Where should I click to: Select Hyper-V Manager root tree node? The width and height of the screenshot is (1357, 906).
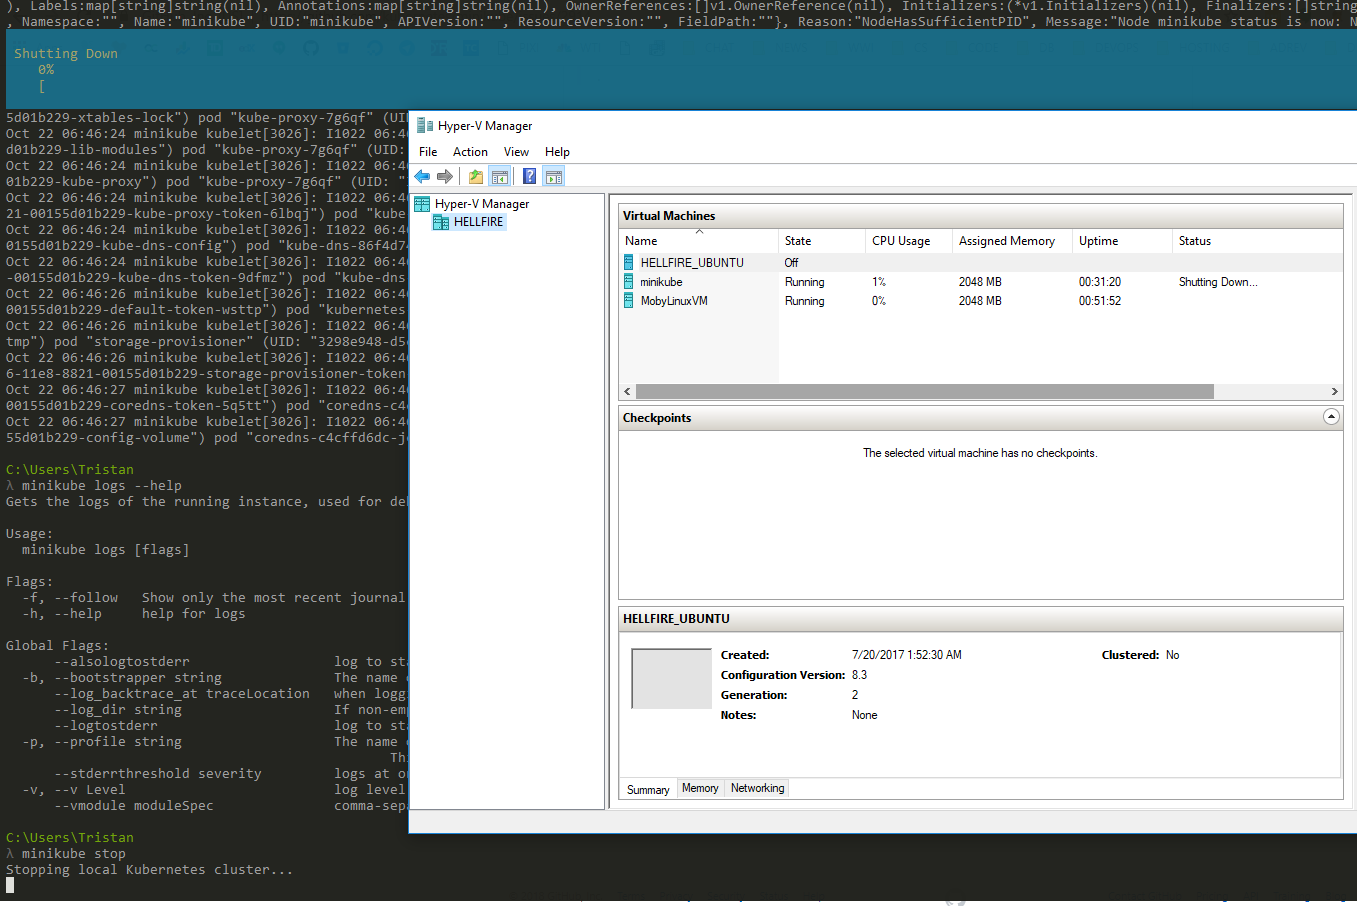pyautogui.click(x=482, y=204)
